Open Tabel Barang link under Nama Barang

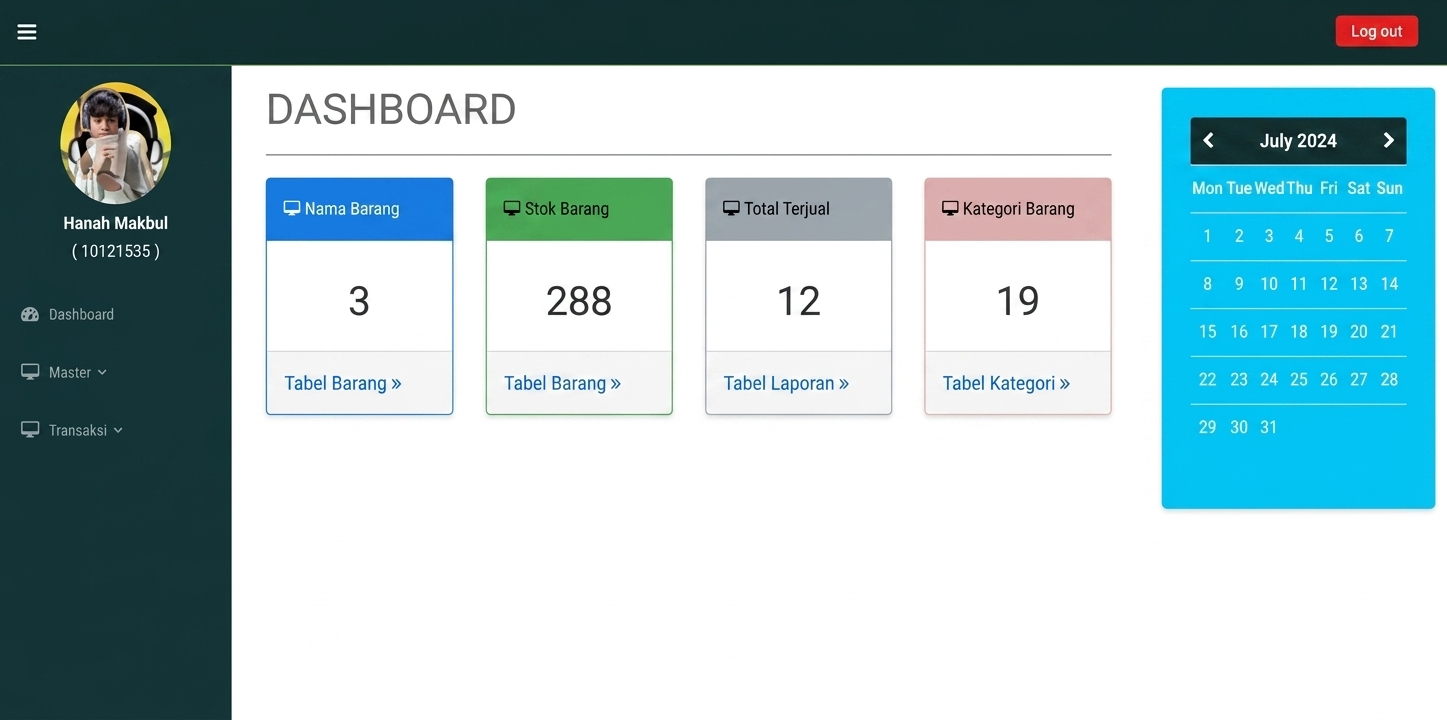click(x=343, y=383)
